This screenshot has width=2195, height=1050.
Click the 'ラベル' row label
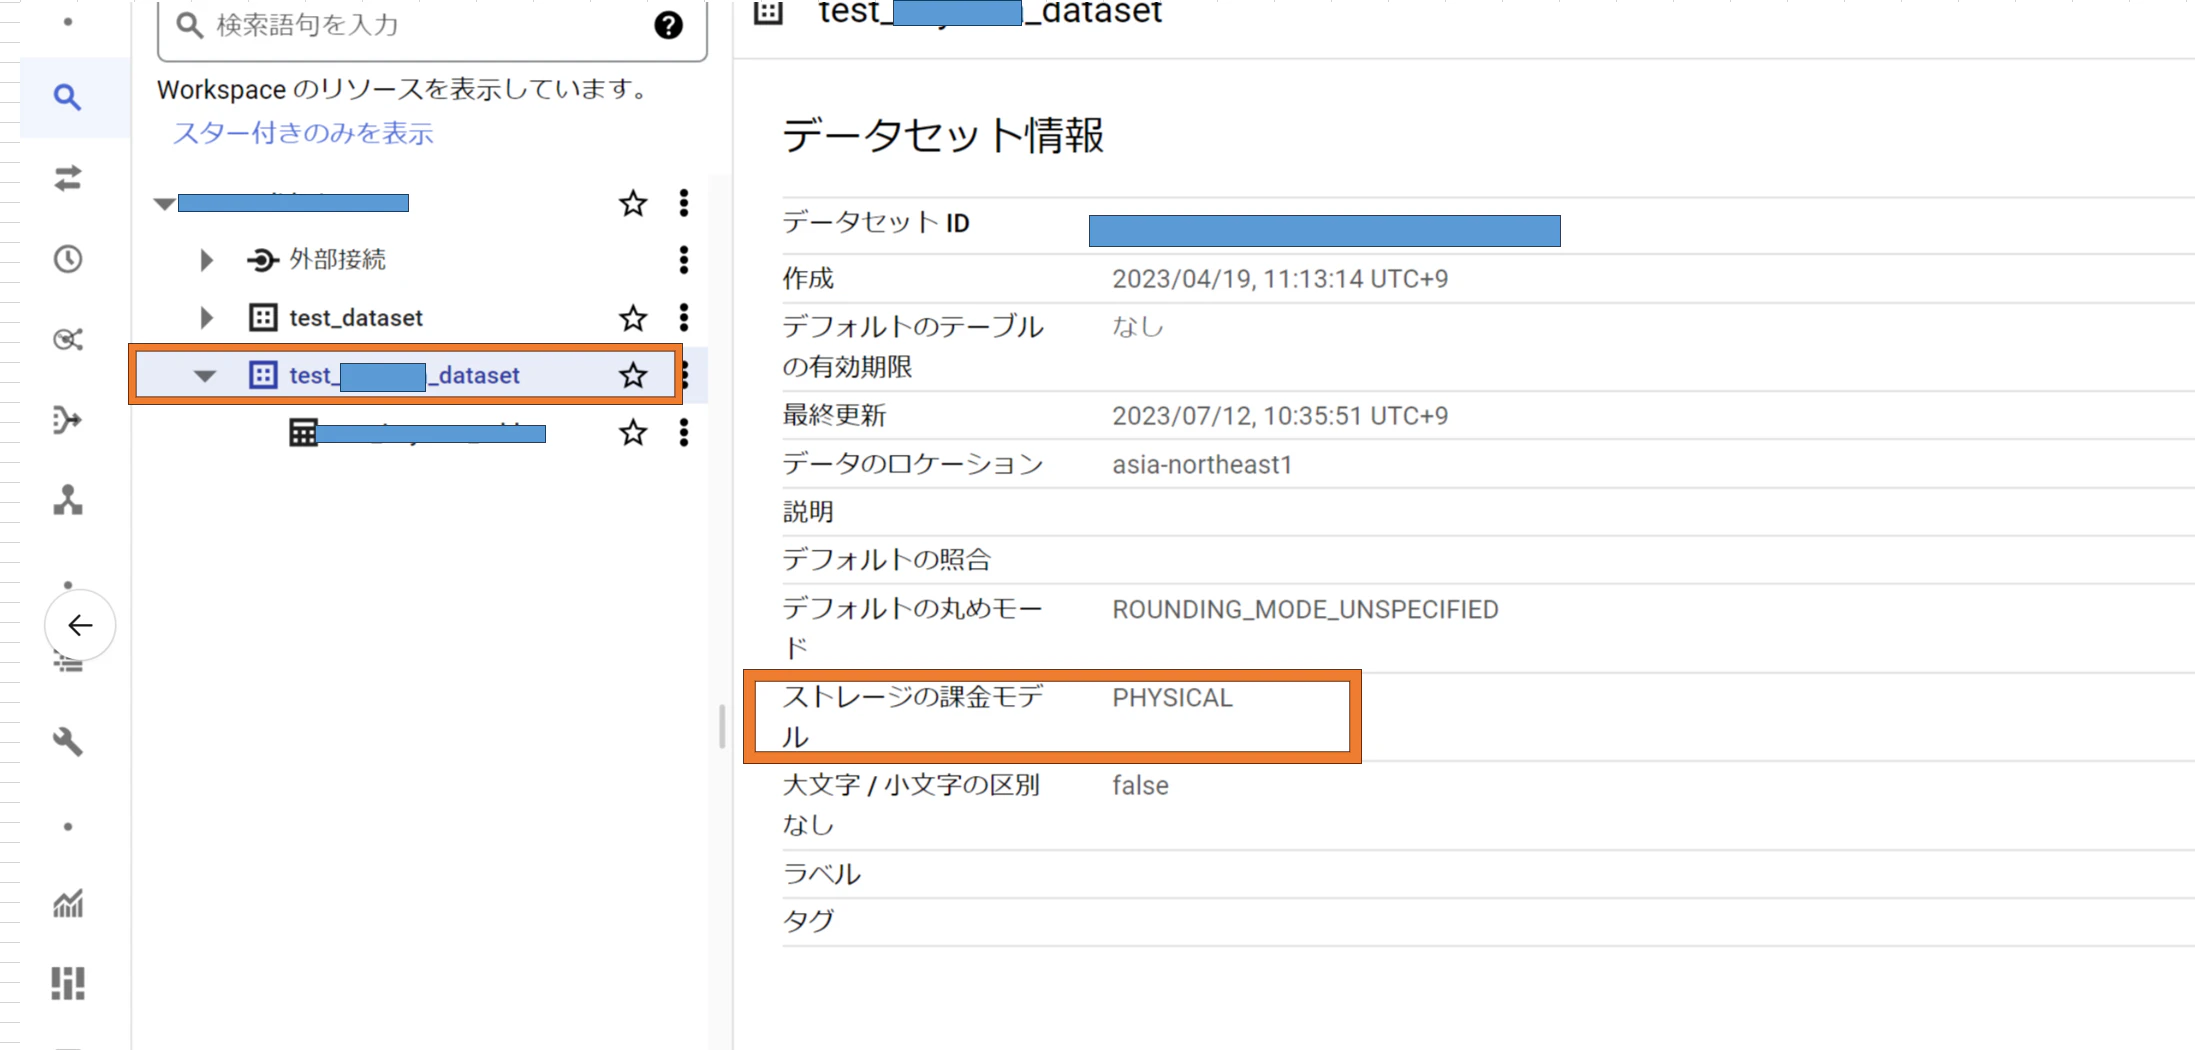(x=821, y=873)
